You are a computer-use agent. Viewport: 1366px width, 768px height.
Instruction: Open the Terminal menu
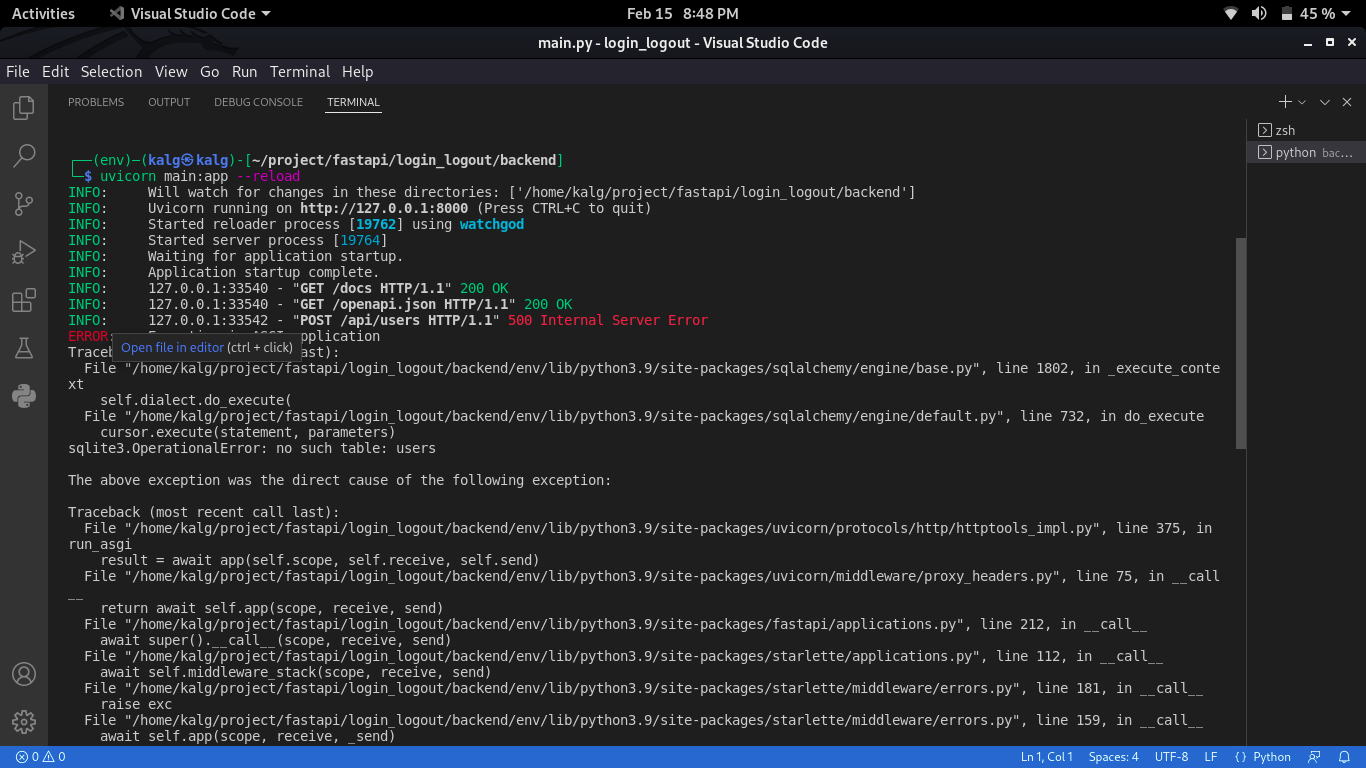pos(299,71)
